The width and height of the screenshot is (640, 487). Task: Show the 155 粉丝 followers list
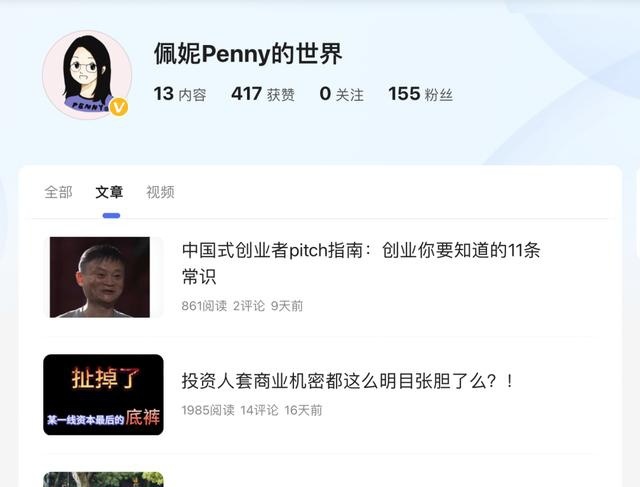420,94
